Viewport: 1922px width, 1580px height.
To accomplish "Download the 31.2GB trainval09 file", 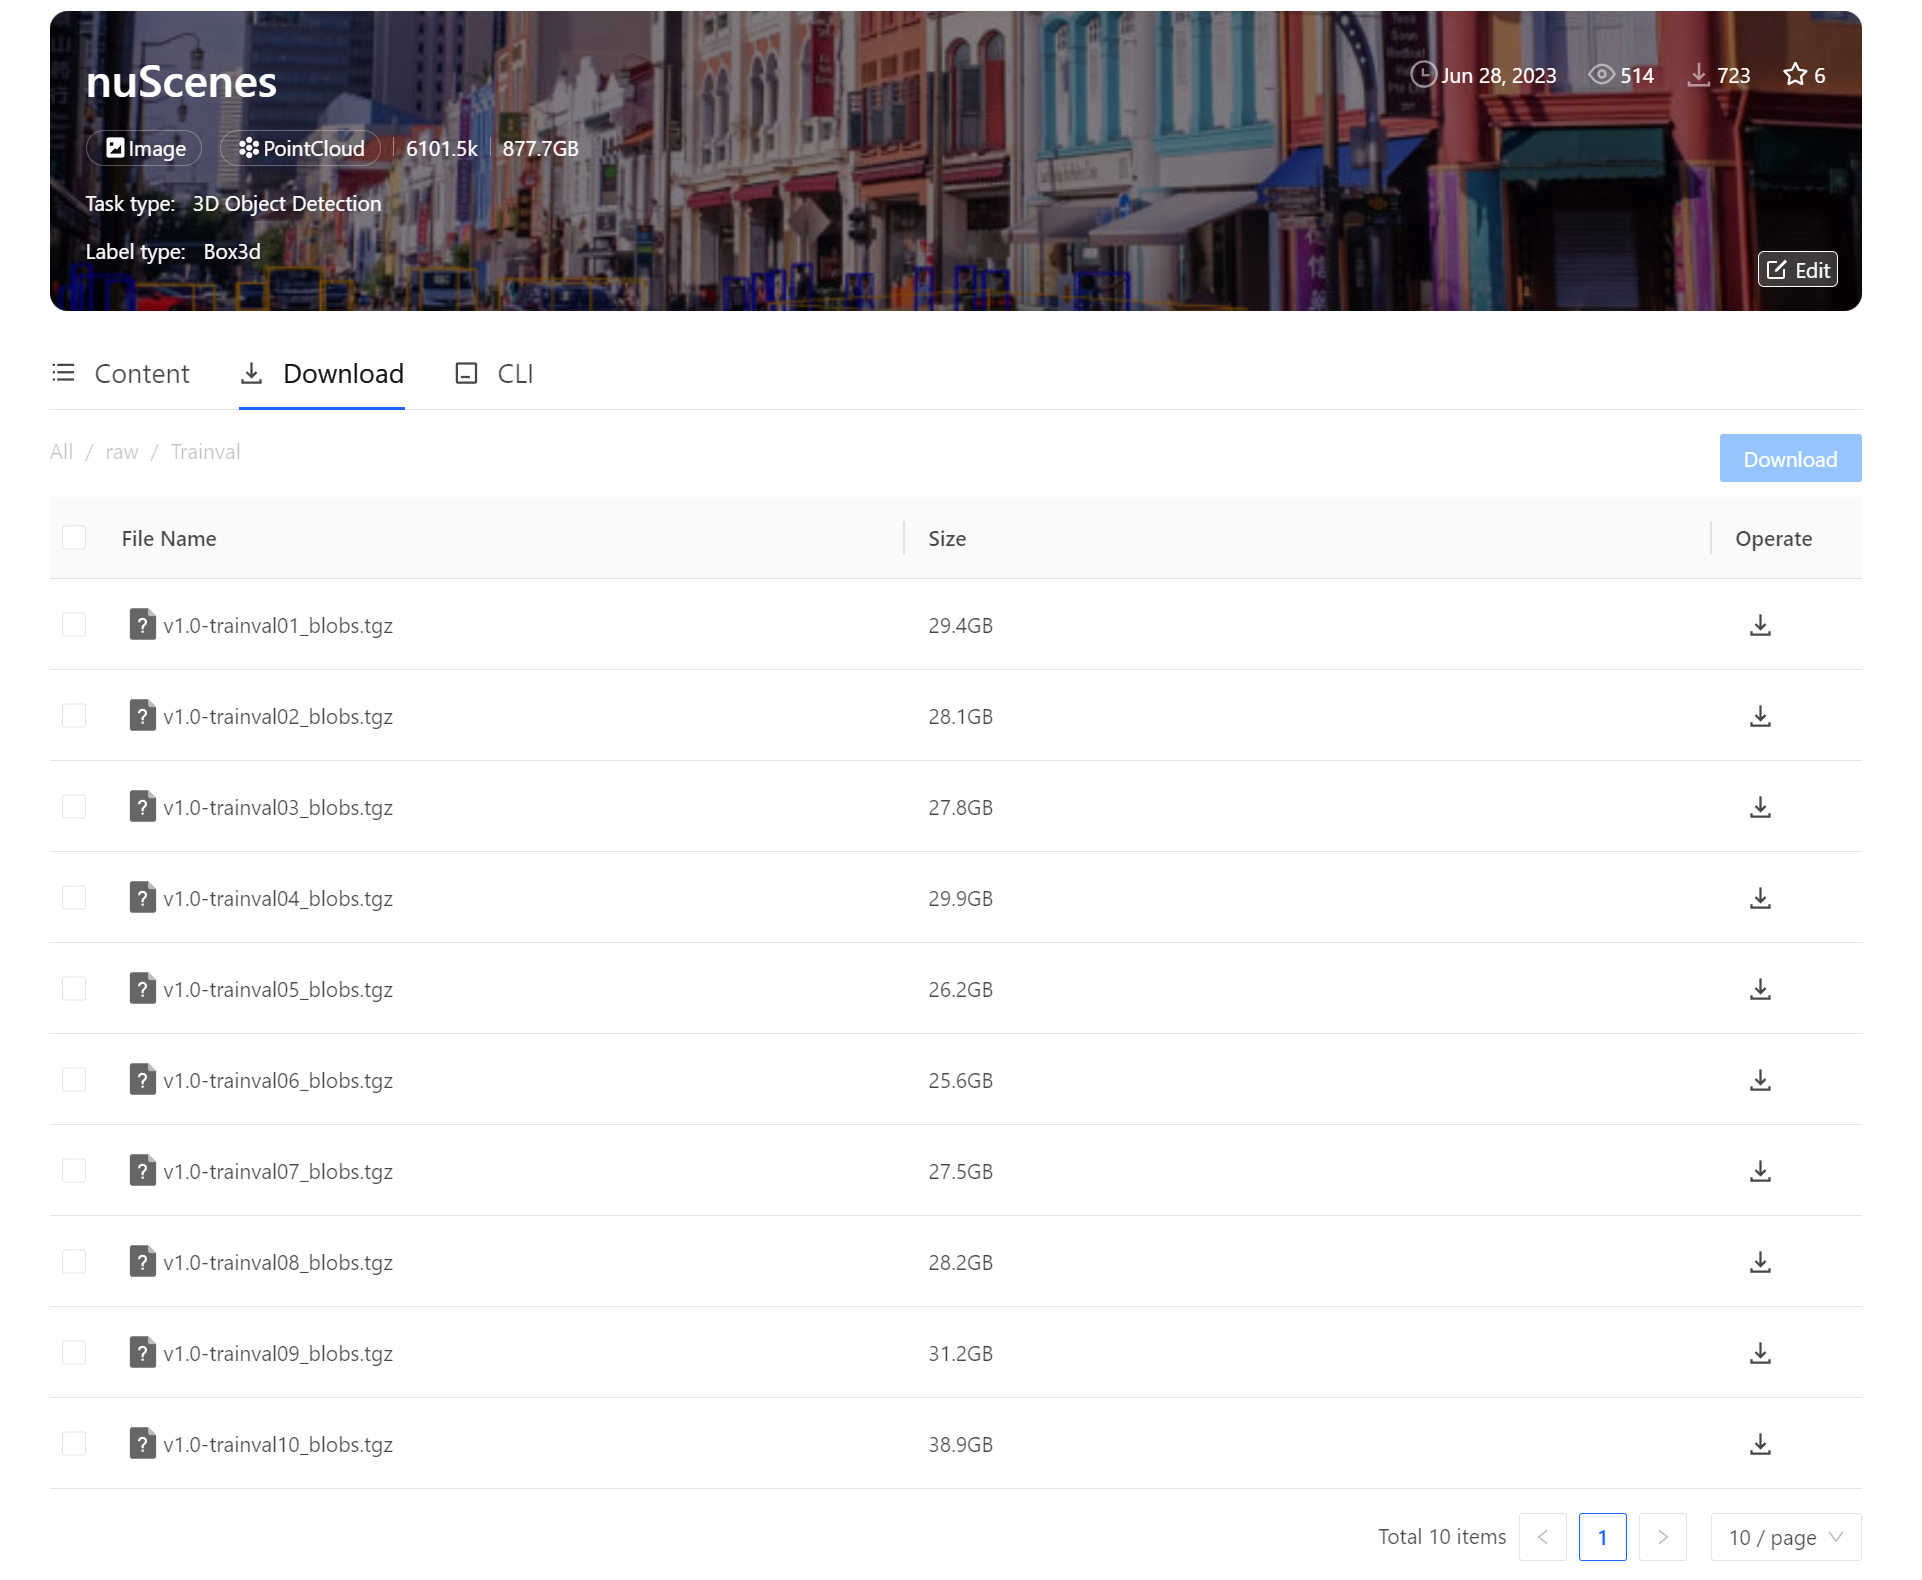I will (x=1760, y=1353).
